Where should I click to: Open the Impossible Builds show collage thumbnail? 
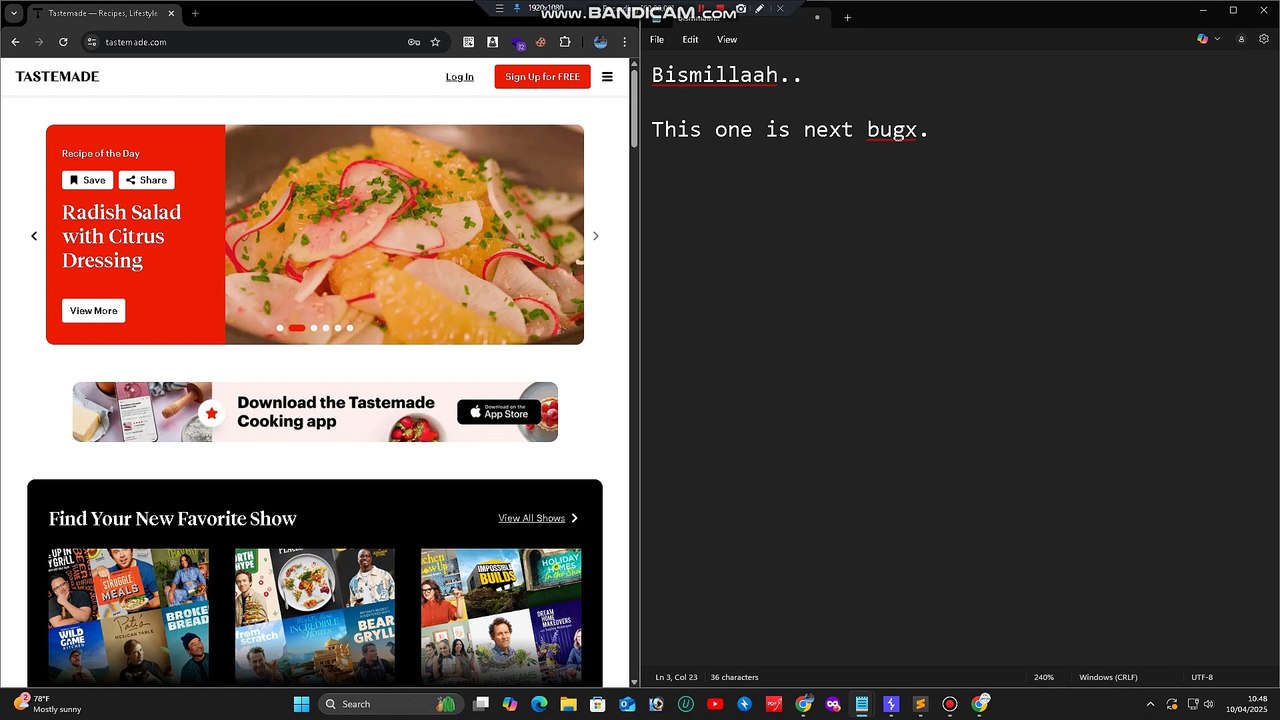click(501, 615)
